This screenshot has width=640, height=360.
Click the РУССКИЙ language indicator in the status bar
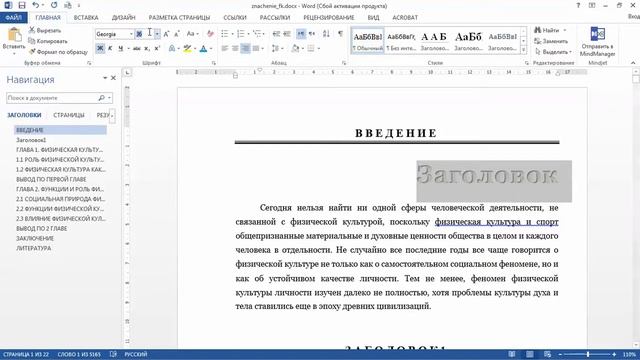[136, 354]
